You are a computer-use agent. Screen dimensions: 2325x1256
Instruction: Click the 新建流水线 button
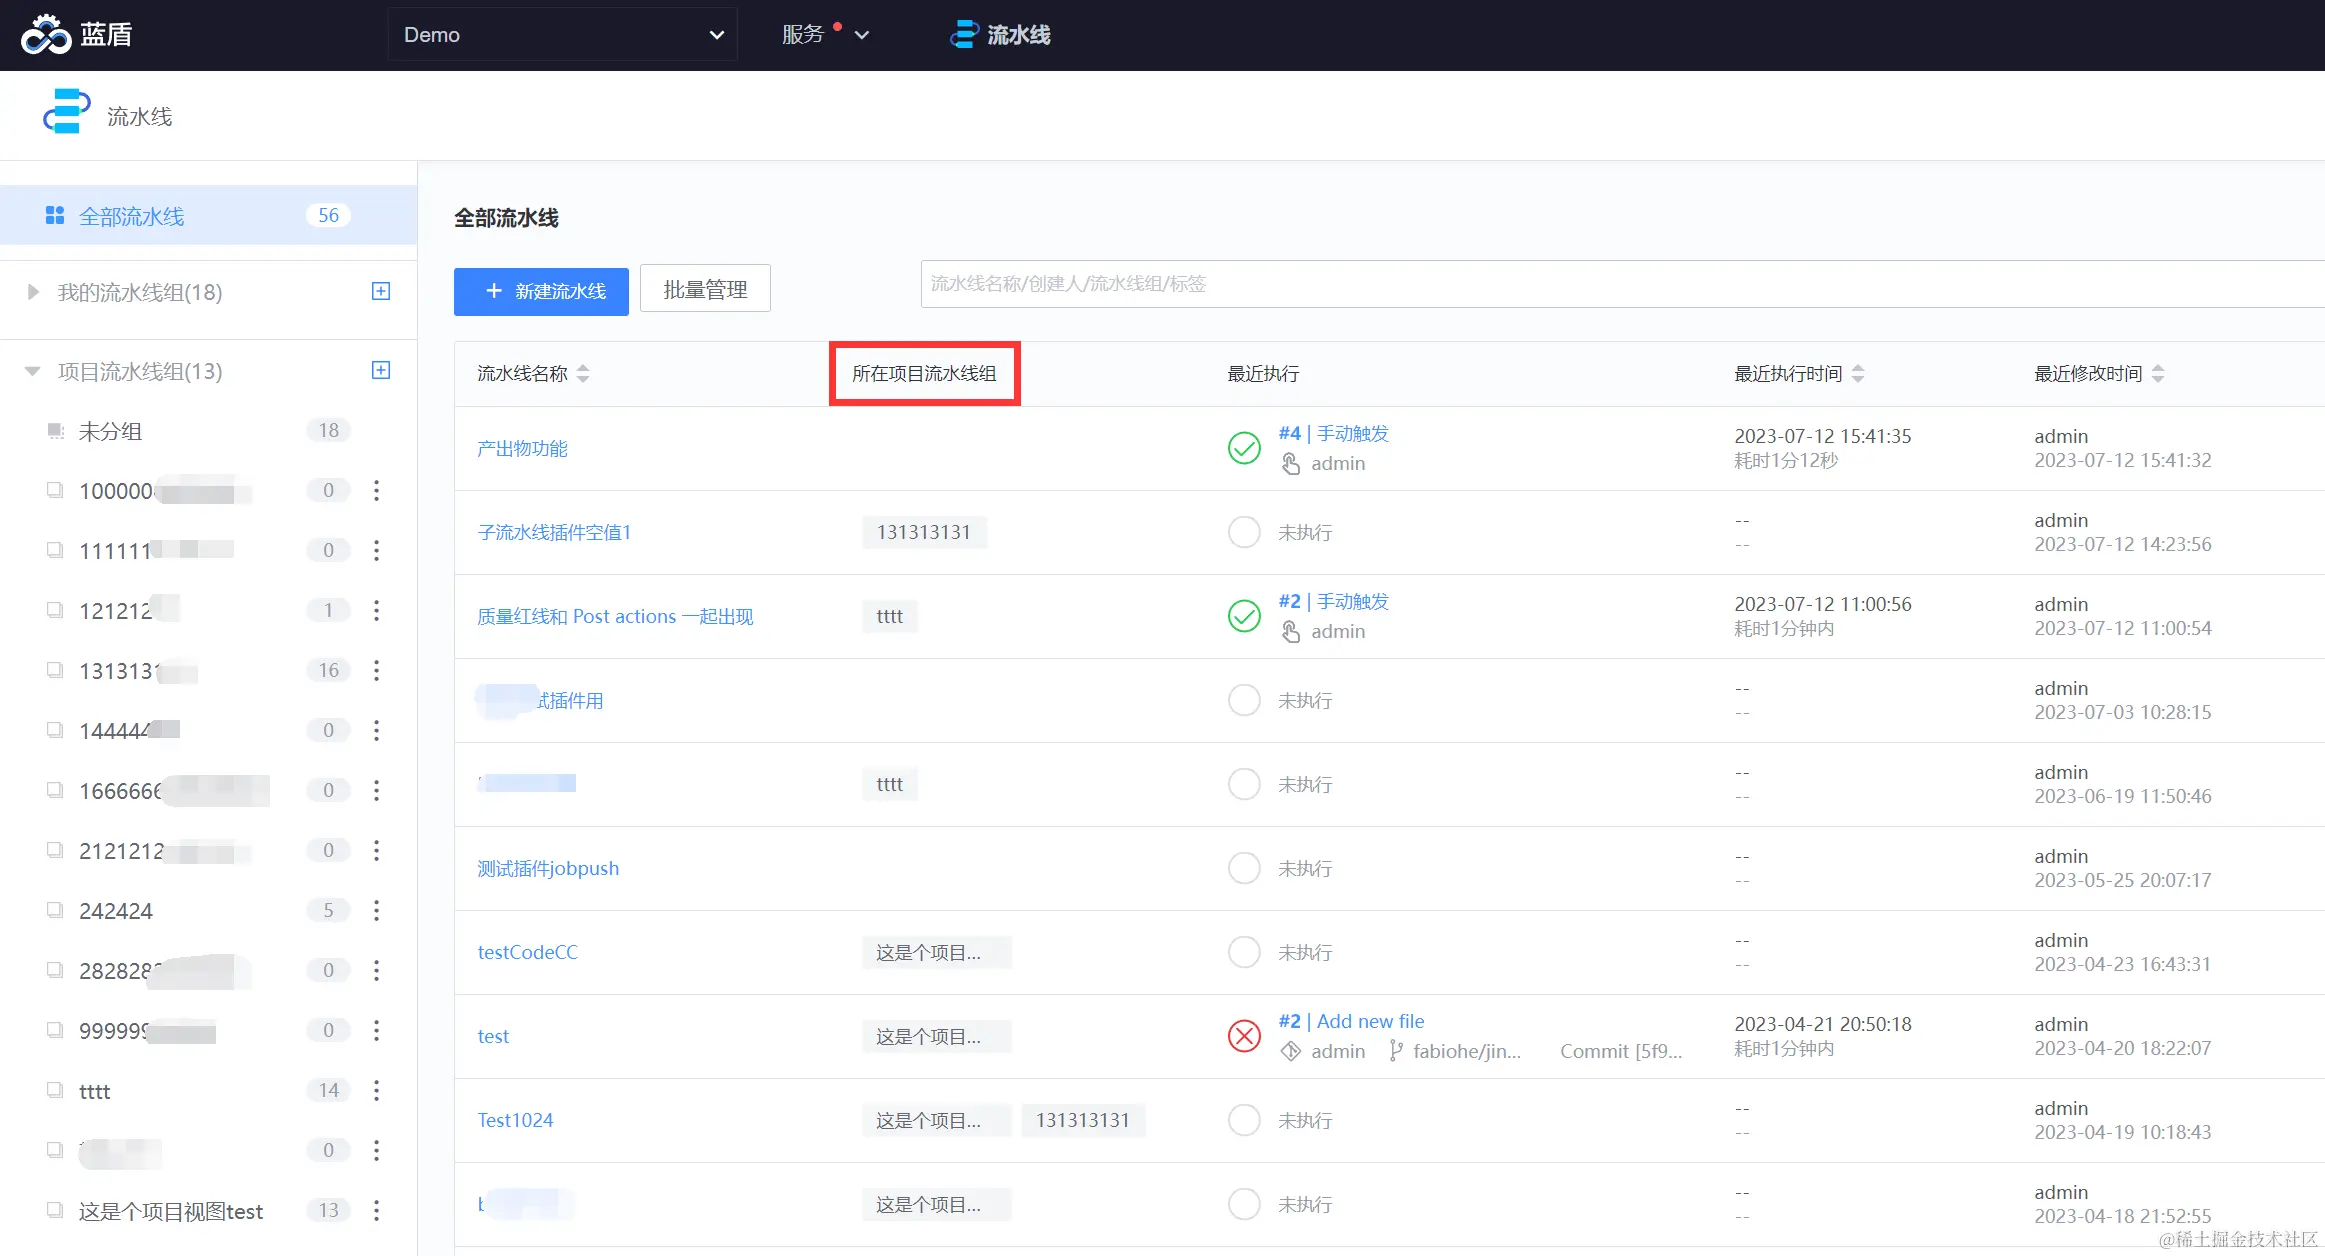coord(541,291)
